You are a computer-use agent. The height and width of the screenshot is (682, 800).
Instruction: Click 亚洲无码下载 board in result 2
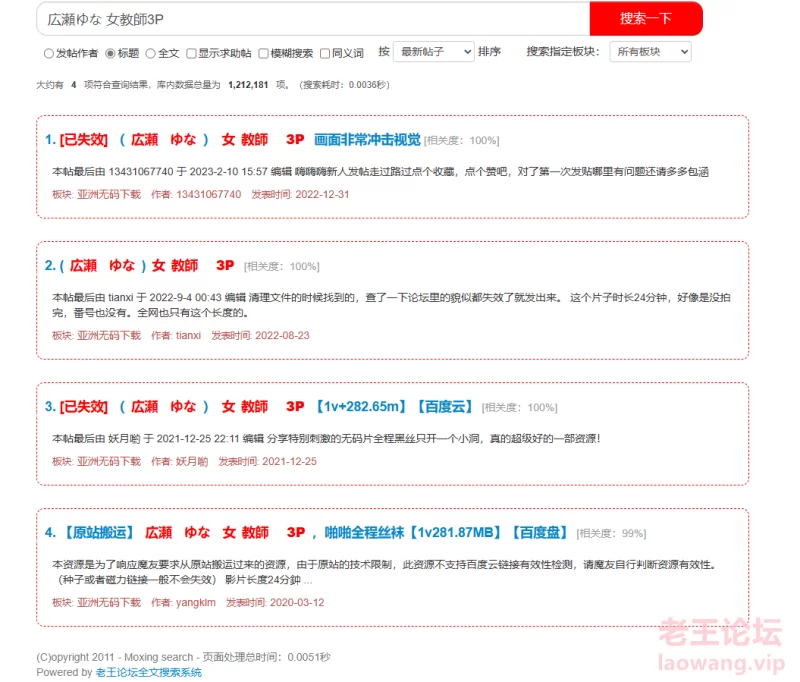pos(109,335)
